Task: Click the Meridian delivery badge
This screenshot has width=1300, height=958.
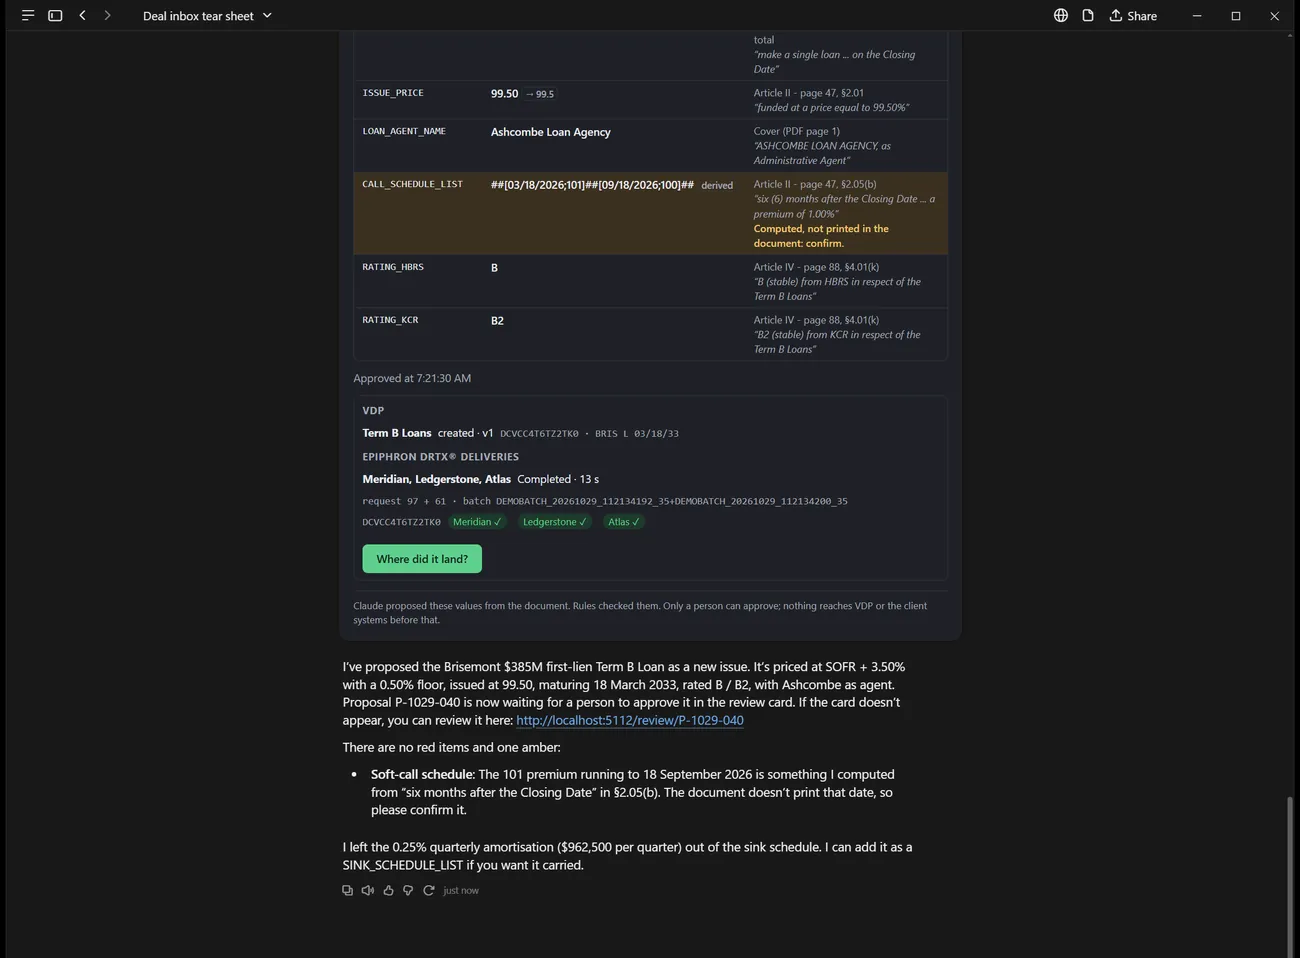Action: 477,522
